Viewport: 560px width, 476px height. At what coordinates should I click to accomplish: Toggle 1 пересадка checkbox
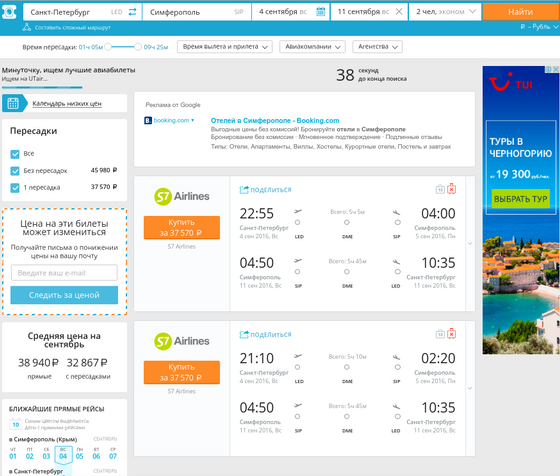click(x=15, y=188)
